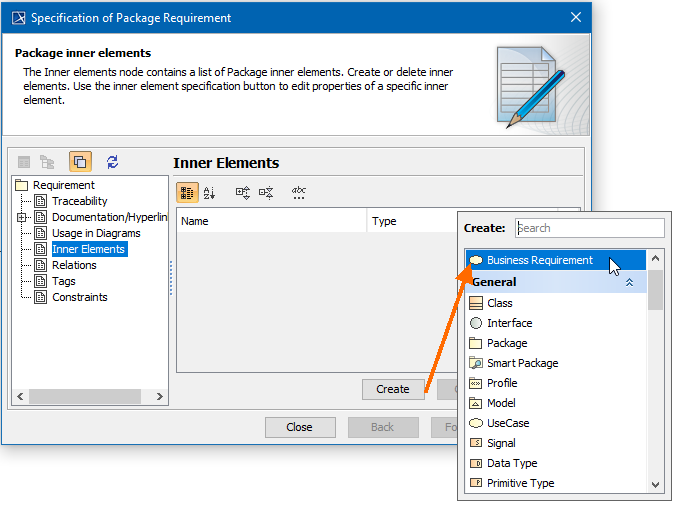Select the UseCase element icon

pyautogui.click(x=476, y=423)
